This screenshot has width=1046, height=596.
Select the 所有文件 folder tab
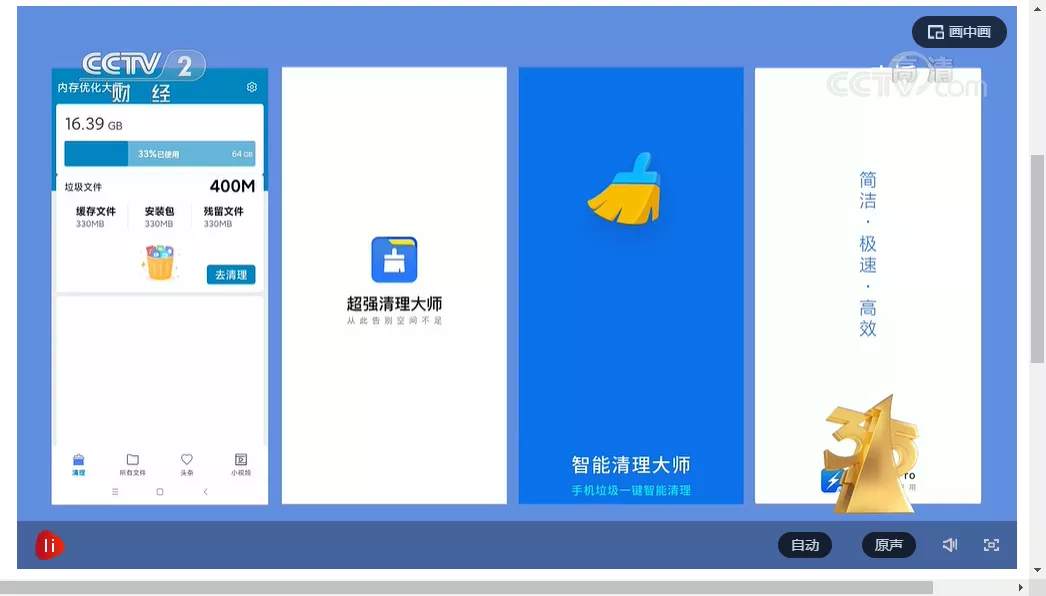(x=133, y=465)
